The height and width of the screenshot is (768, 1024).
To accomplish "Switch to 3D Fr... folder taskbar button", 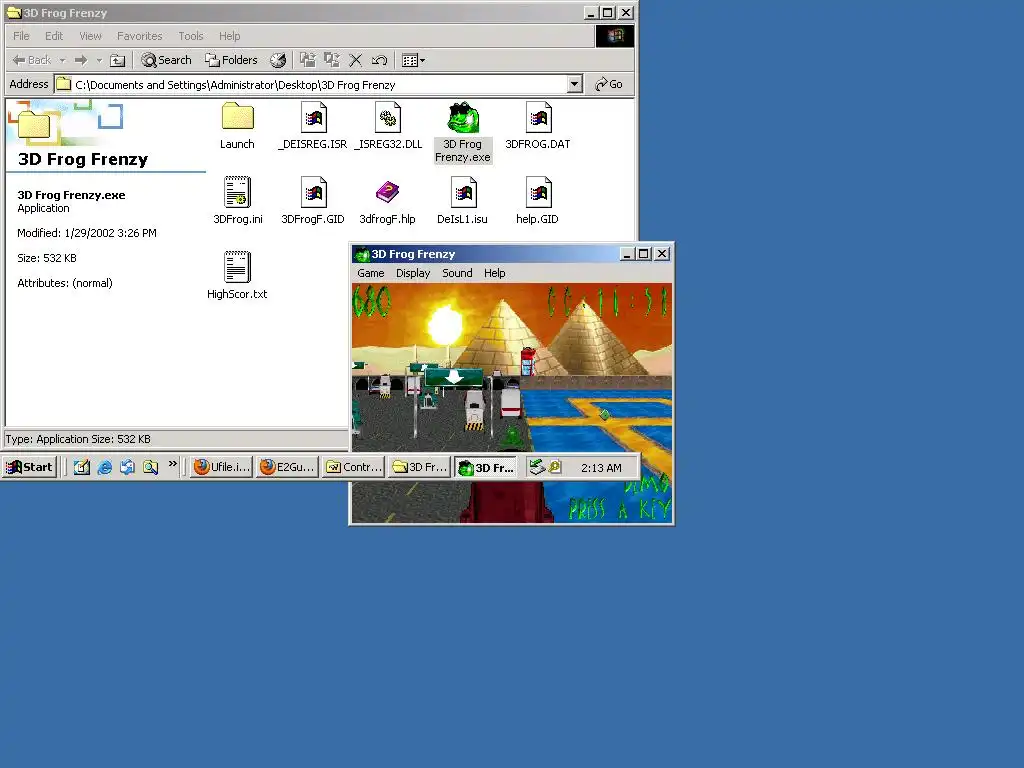I will point(419,467).
